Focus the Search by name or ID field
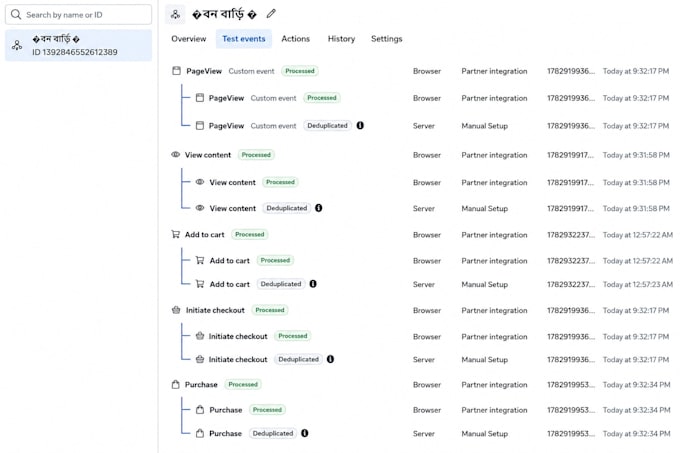This screenshot has height=453, width=680. [x=78, y=15]
